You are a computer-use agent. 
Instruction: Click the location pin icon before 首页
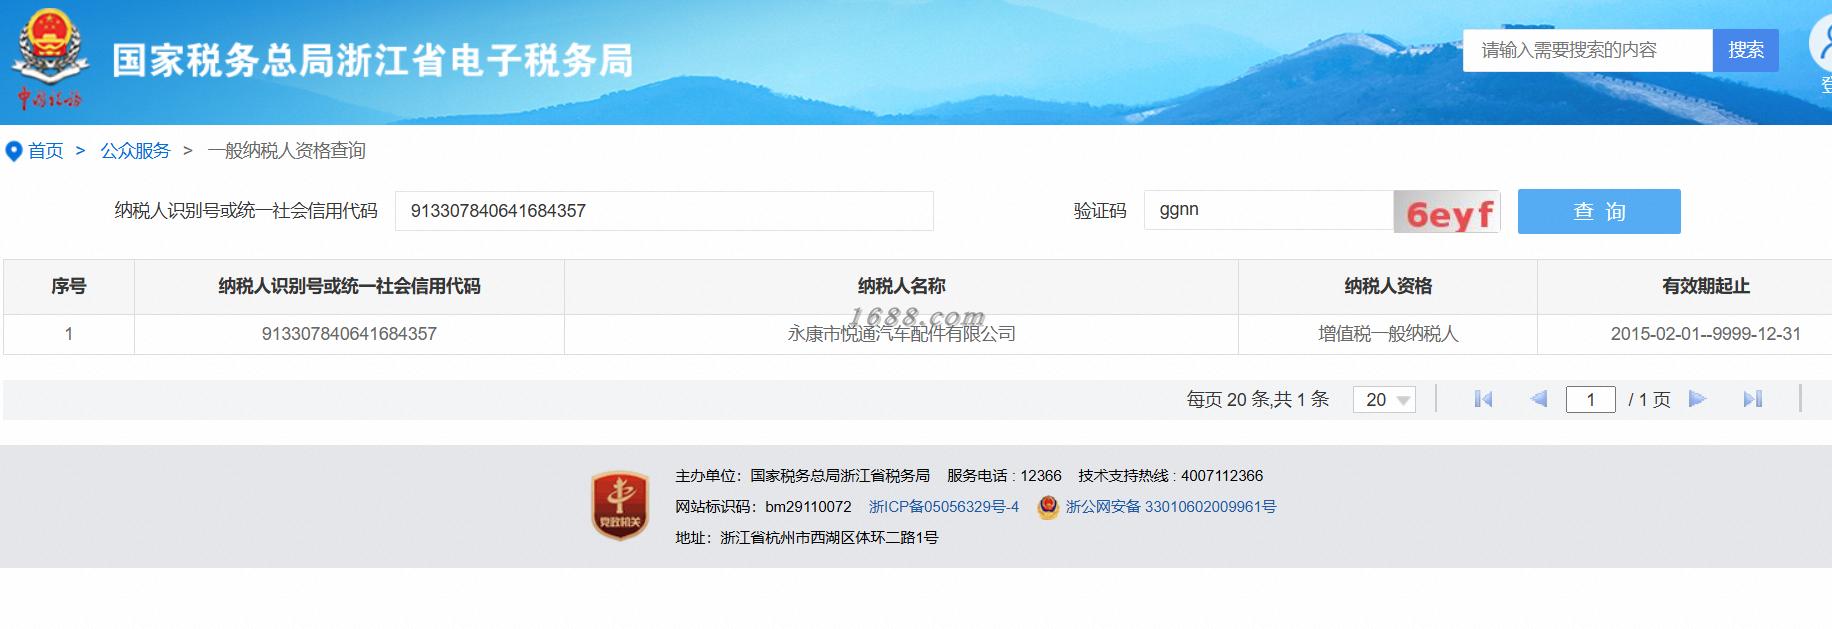(x=13, y=151)
